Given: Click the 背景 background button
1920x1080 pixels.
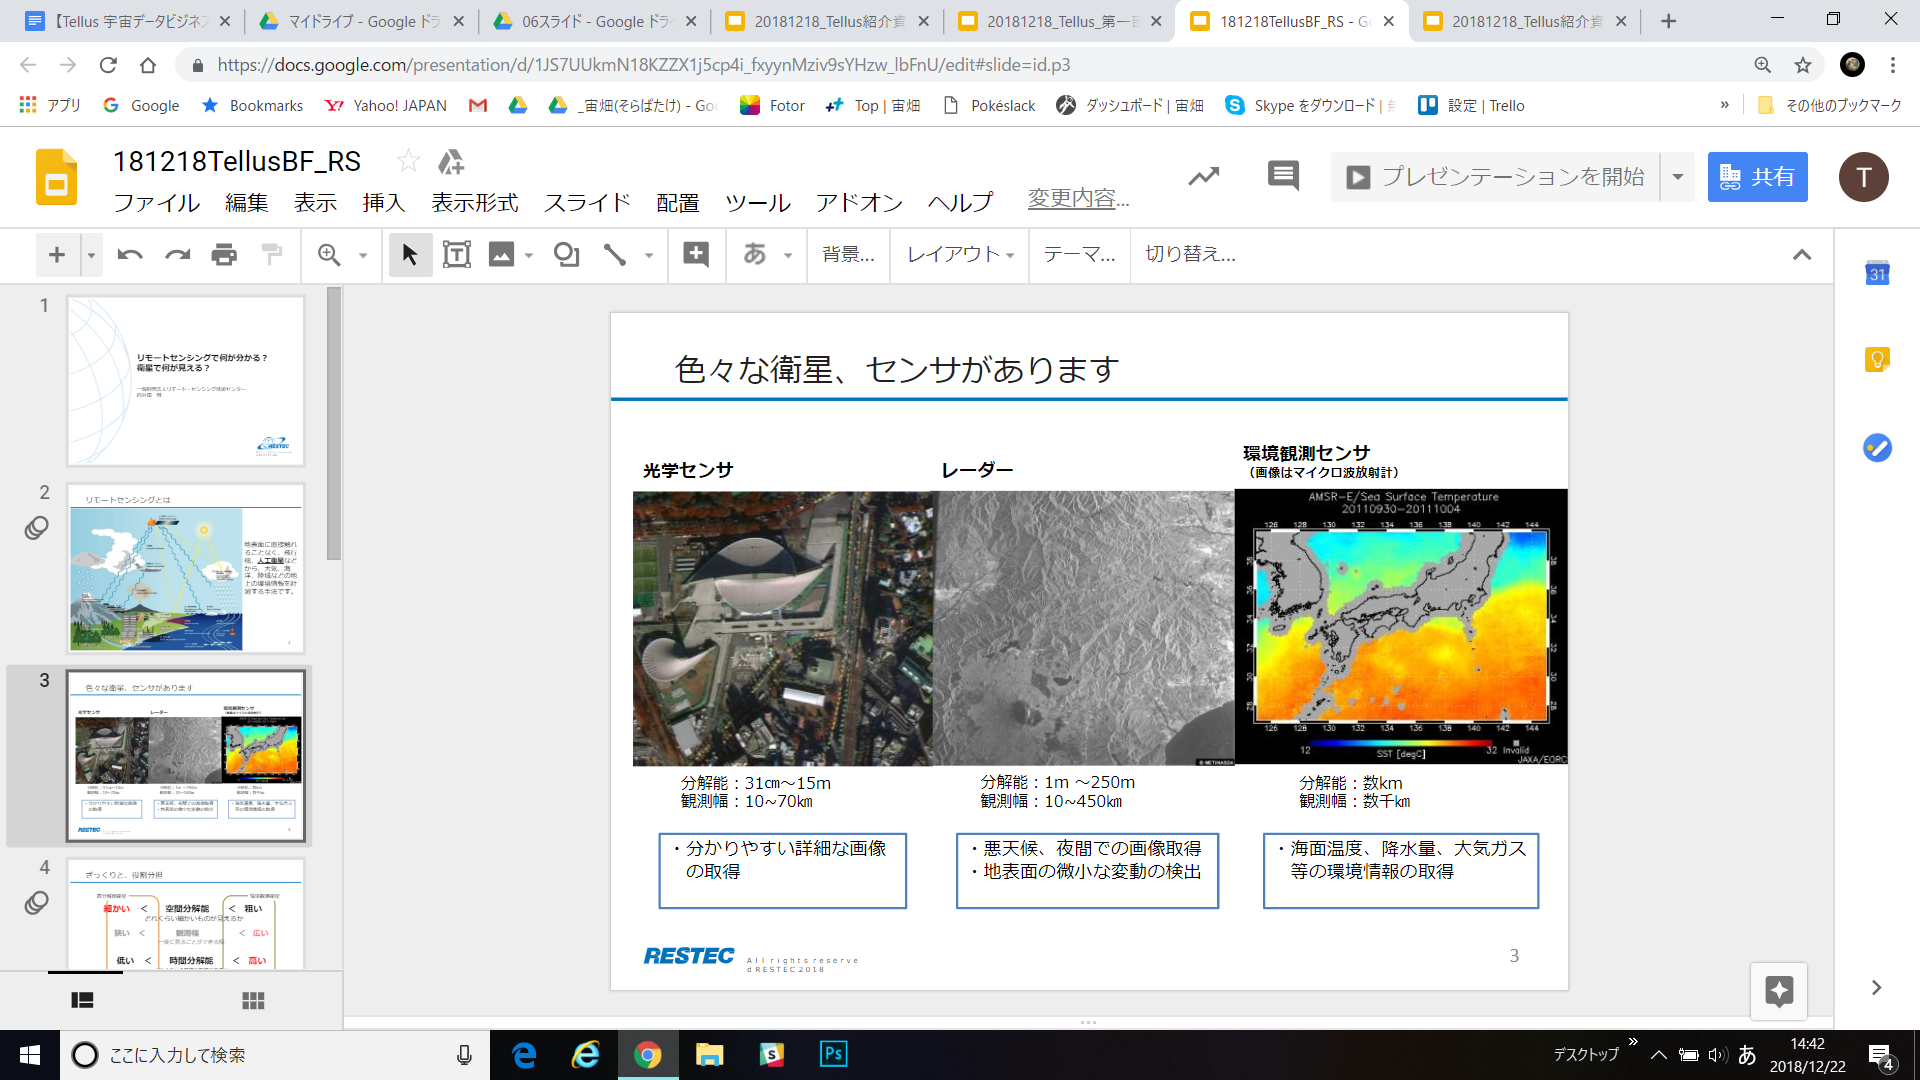Looking at the screenshot, I should 848,255.
